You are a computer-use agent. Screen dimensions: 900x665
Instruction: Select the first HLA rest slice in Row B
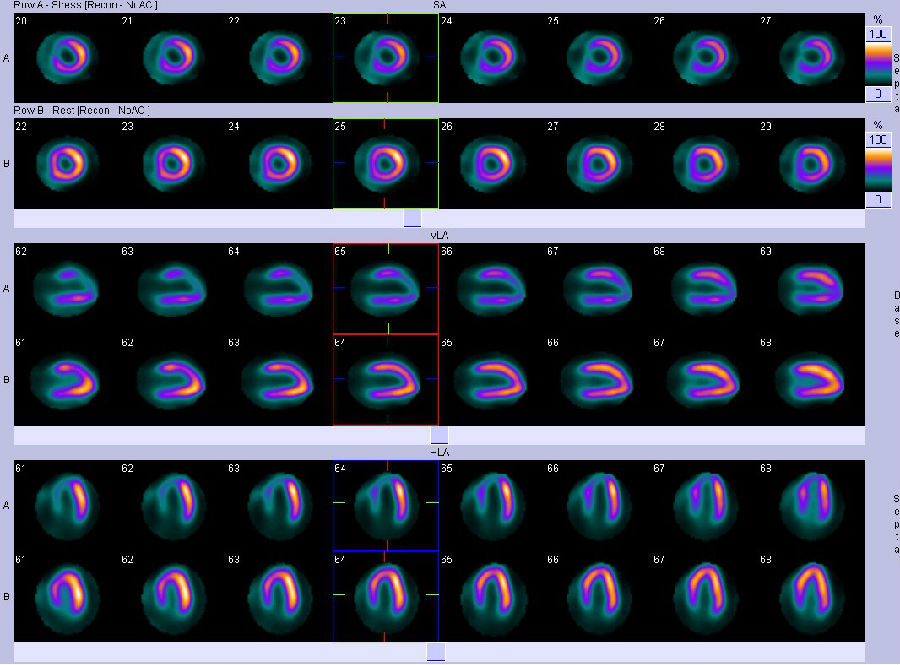[x=65, y=596]
